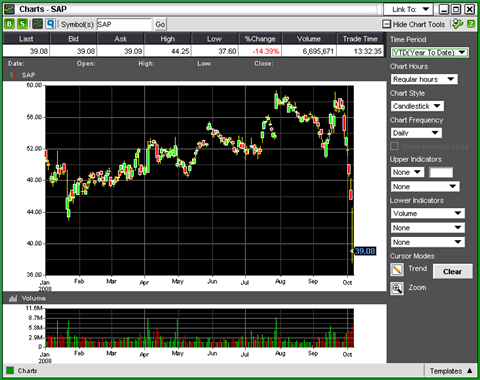Click the 37.60 low value
The height and width of the screenshot is (380, 480).
(x=227, y=51)
